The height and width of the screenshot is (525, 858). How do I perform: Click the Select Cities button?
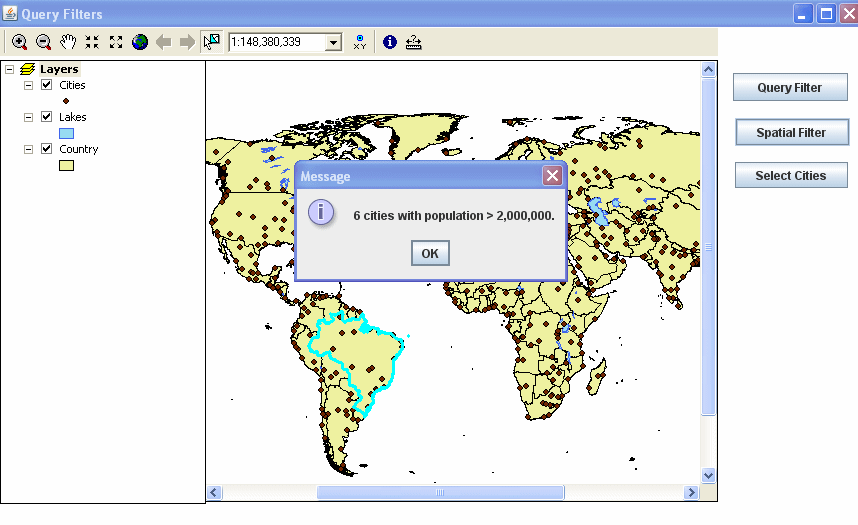(x=791, y=176)
